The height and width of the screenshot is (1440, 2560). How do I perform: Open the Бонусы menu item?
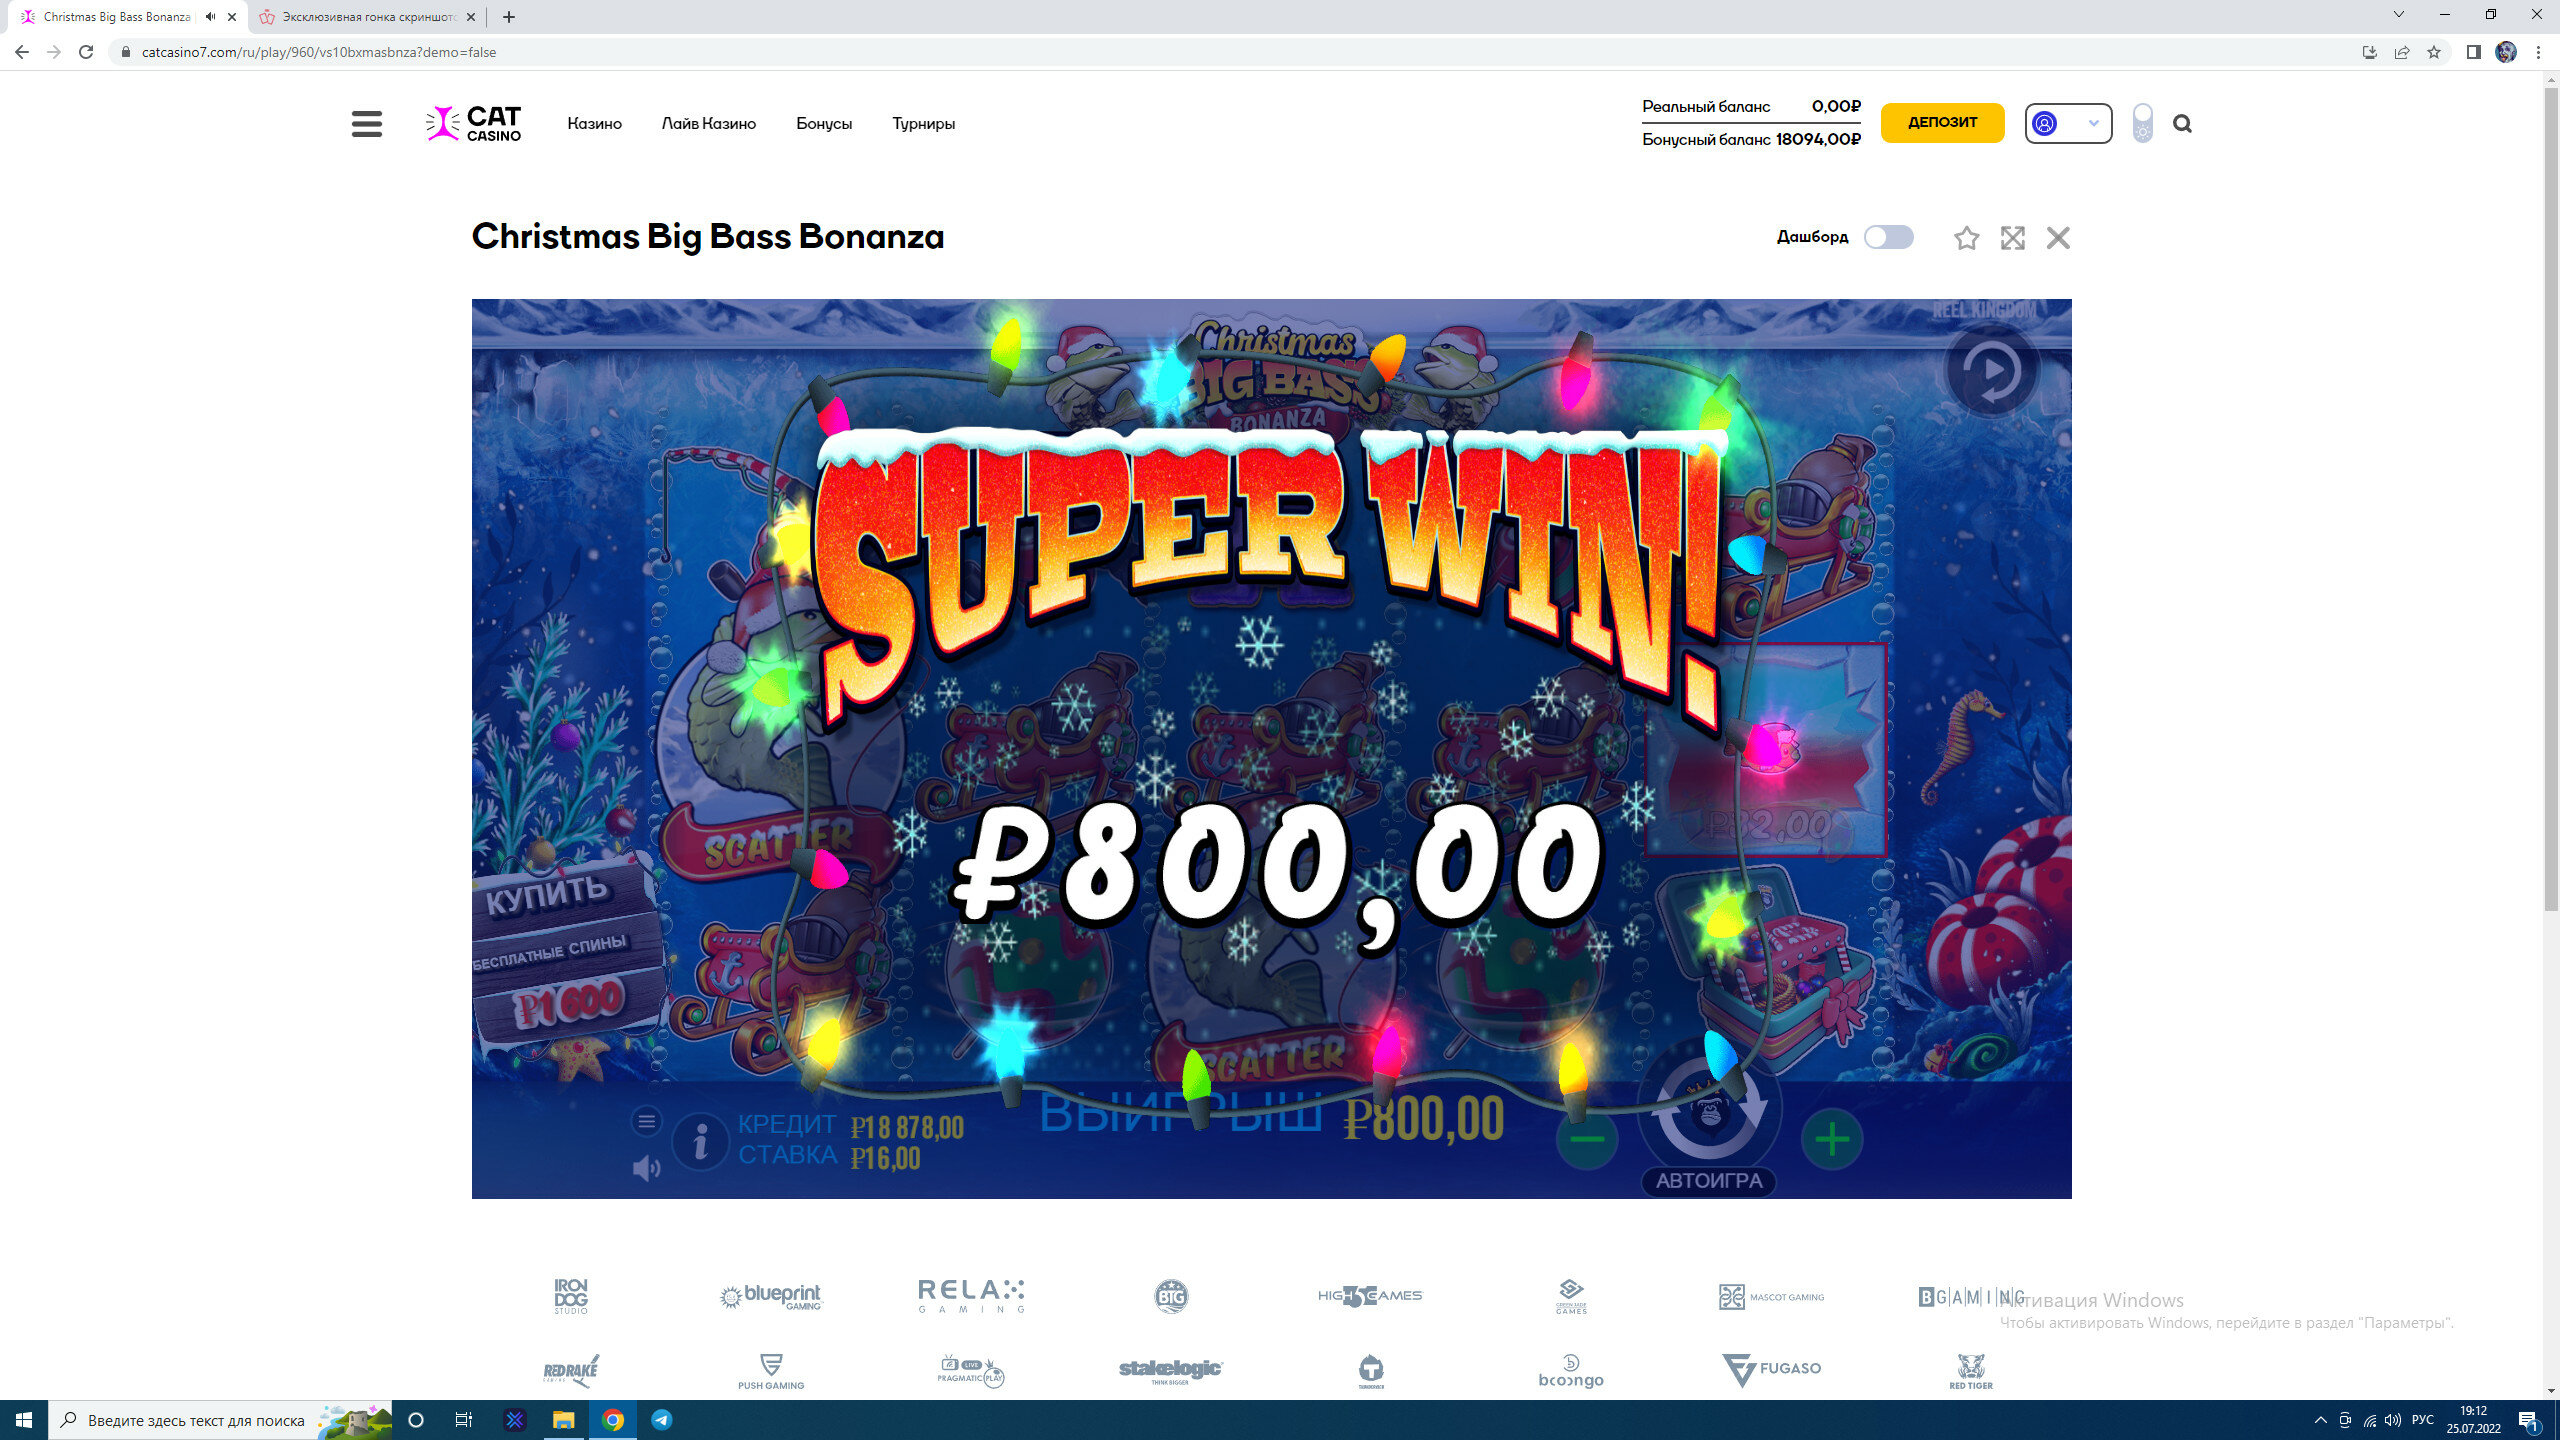pos(824,124)
